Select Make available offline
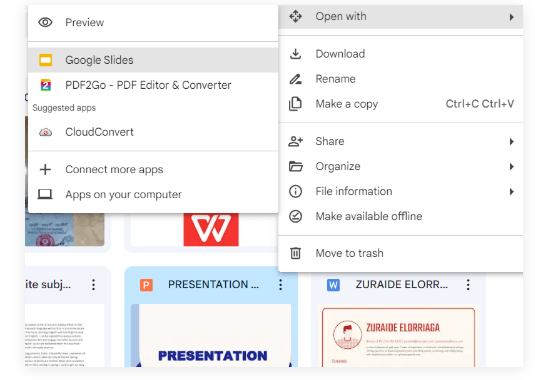 (x=401, y=216)
